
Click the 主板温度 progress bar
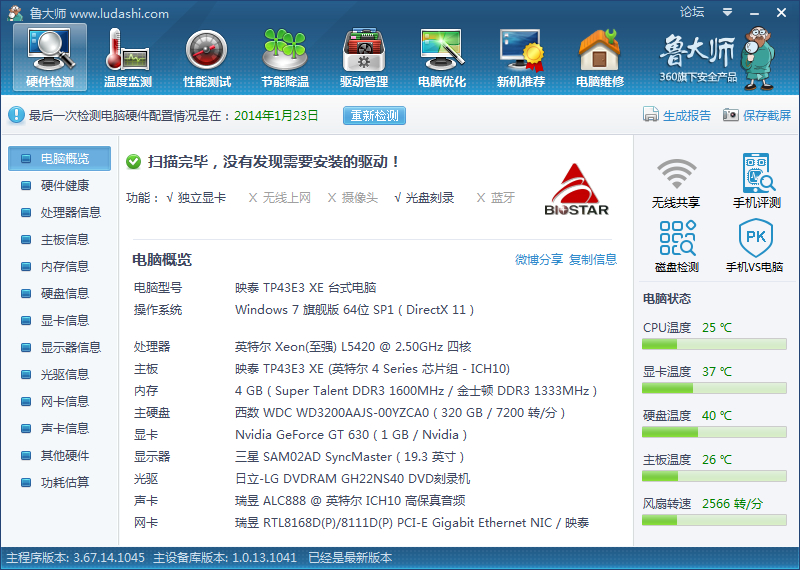(x=714, y=476)
